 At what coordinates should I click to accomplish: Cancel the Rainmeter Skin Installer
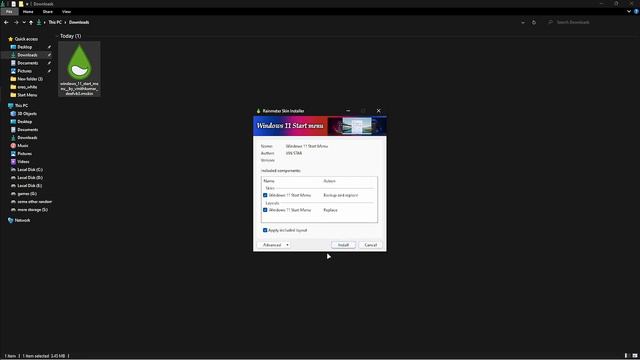(370, 245)
